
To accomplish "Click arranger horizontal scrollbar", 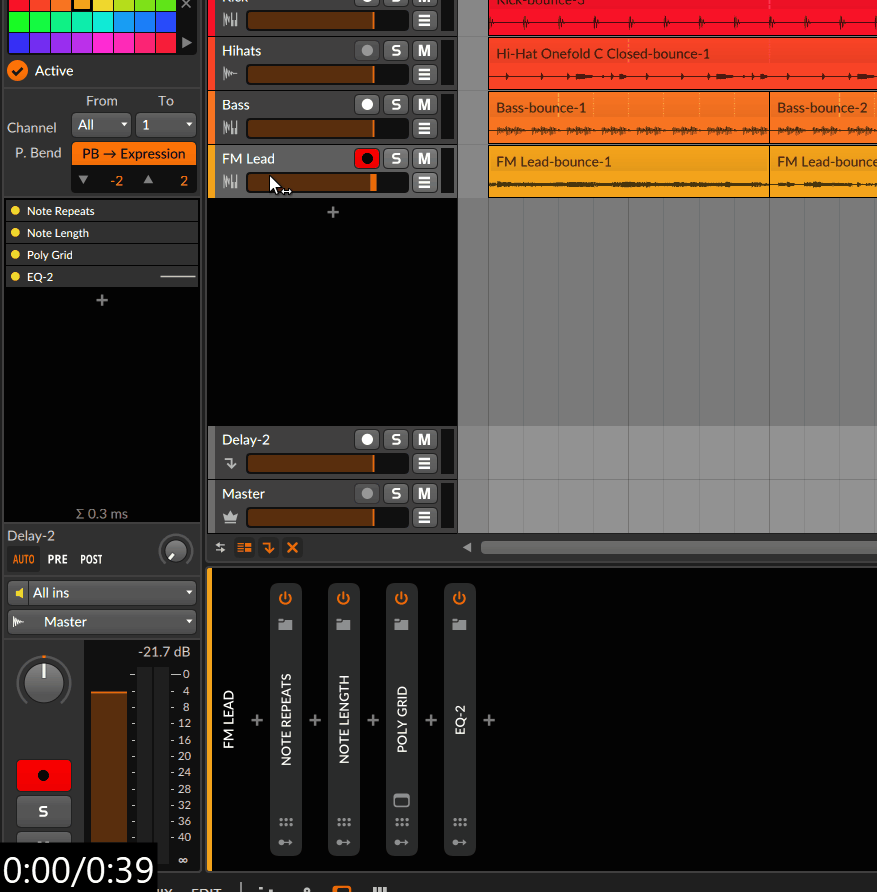I will (x=679, y=548).
